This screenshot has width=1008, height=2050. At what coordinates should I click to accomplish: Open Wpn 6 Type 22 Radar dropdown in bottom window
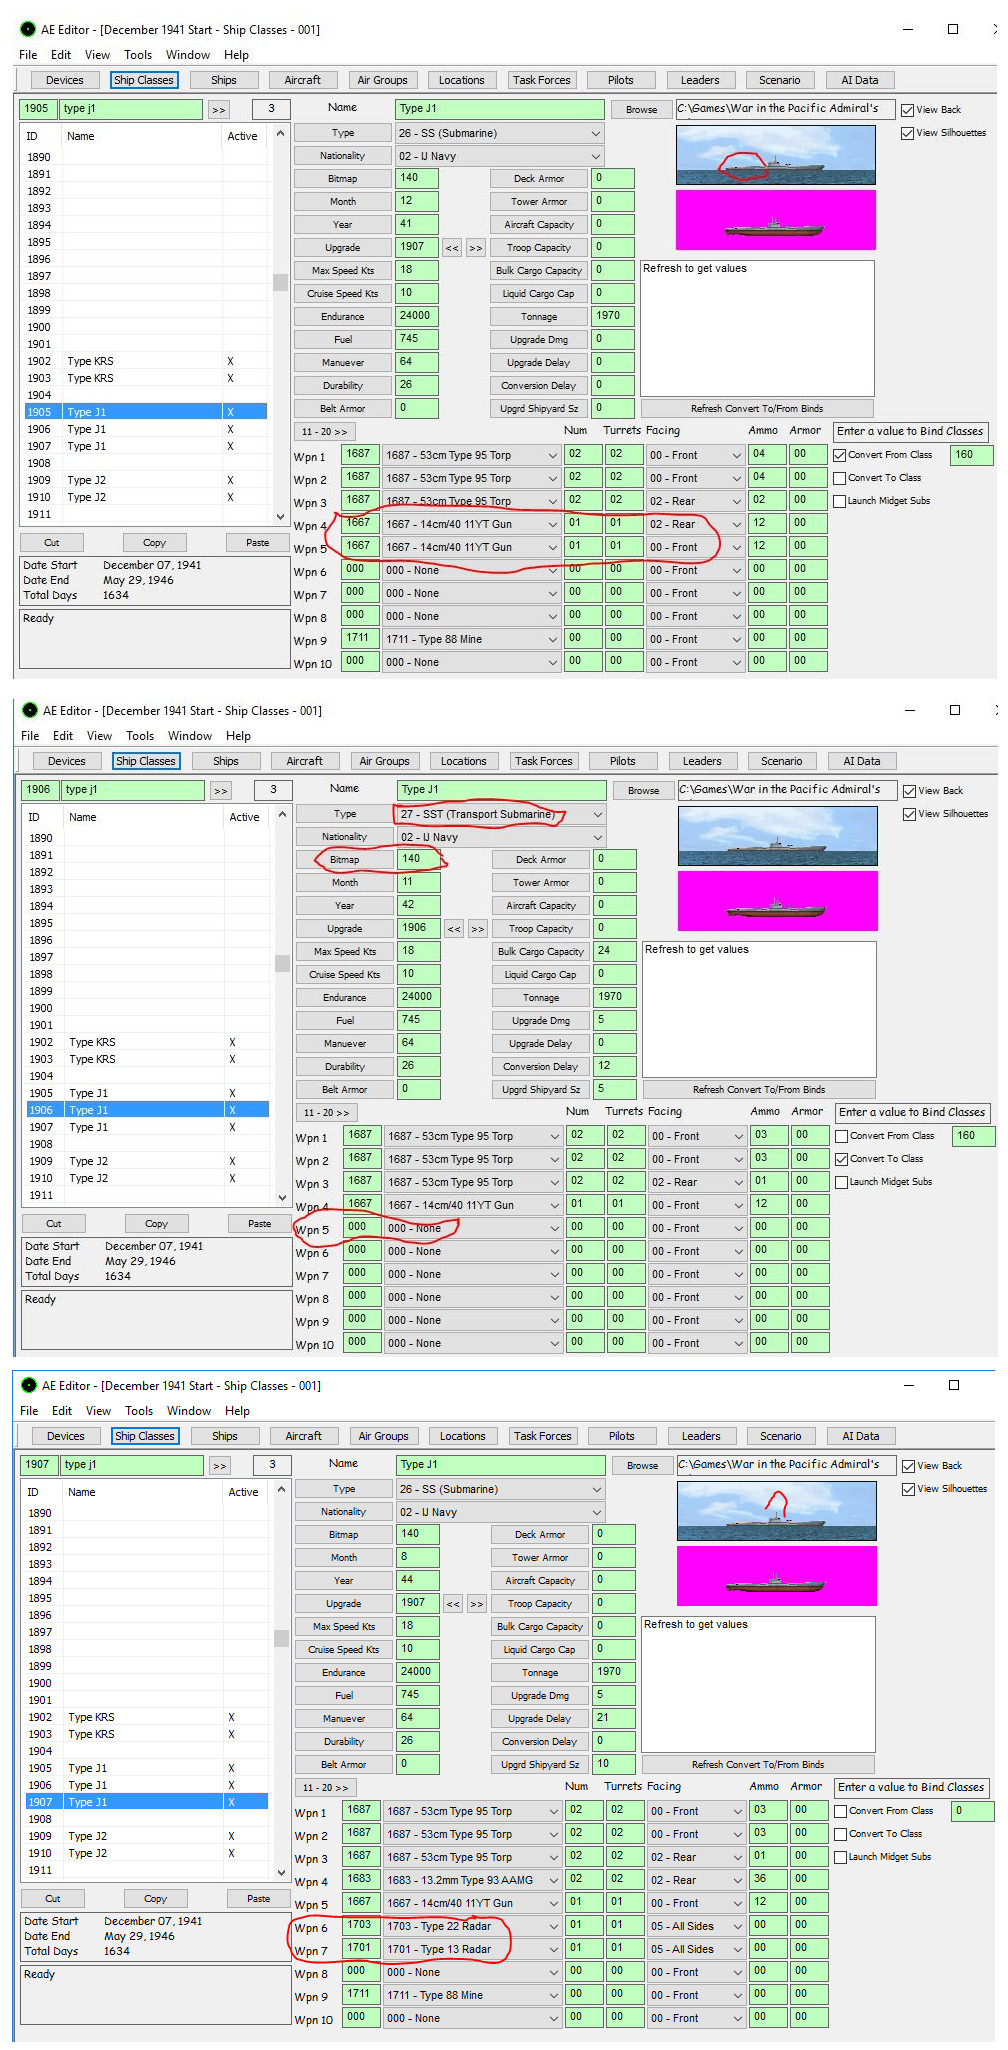tap(472, 1926)
